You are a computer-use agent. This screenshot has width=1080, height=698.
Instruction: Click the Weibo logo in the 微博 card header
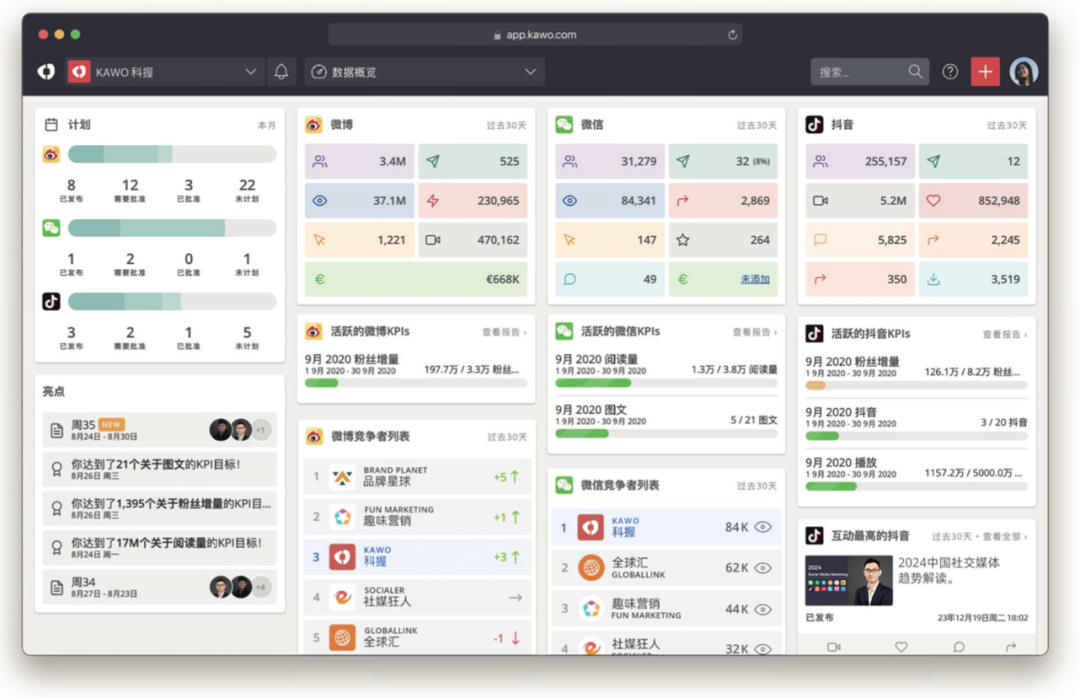pyautogui.click(x=313, y=125)
